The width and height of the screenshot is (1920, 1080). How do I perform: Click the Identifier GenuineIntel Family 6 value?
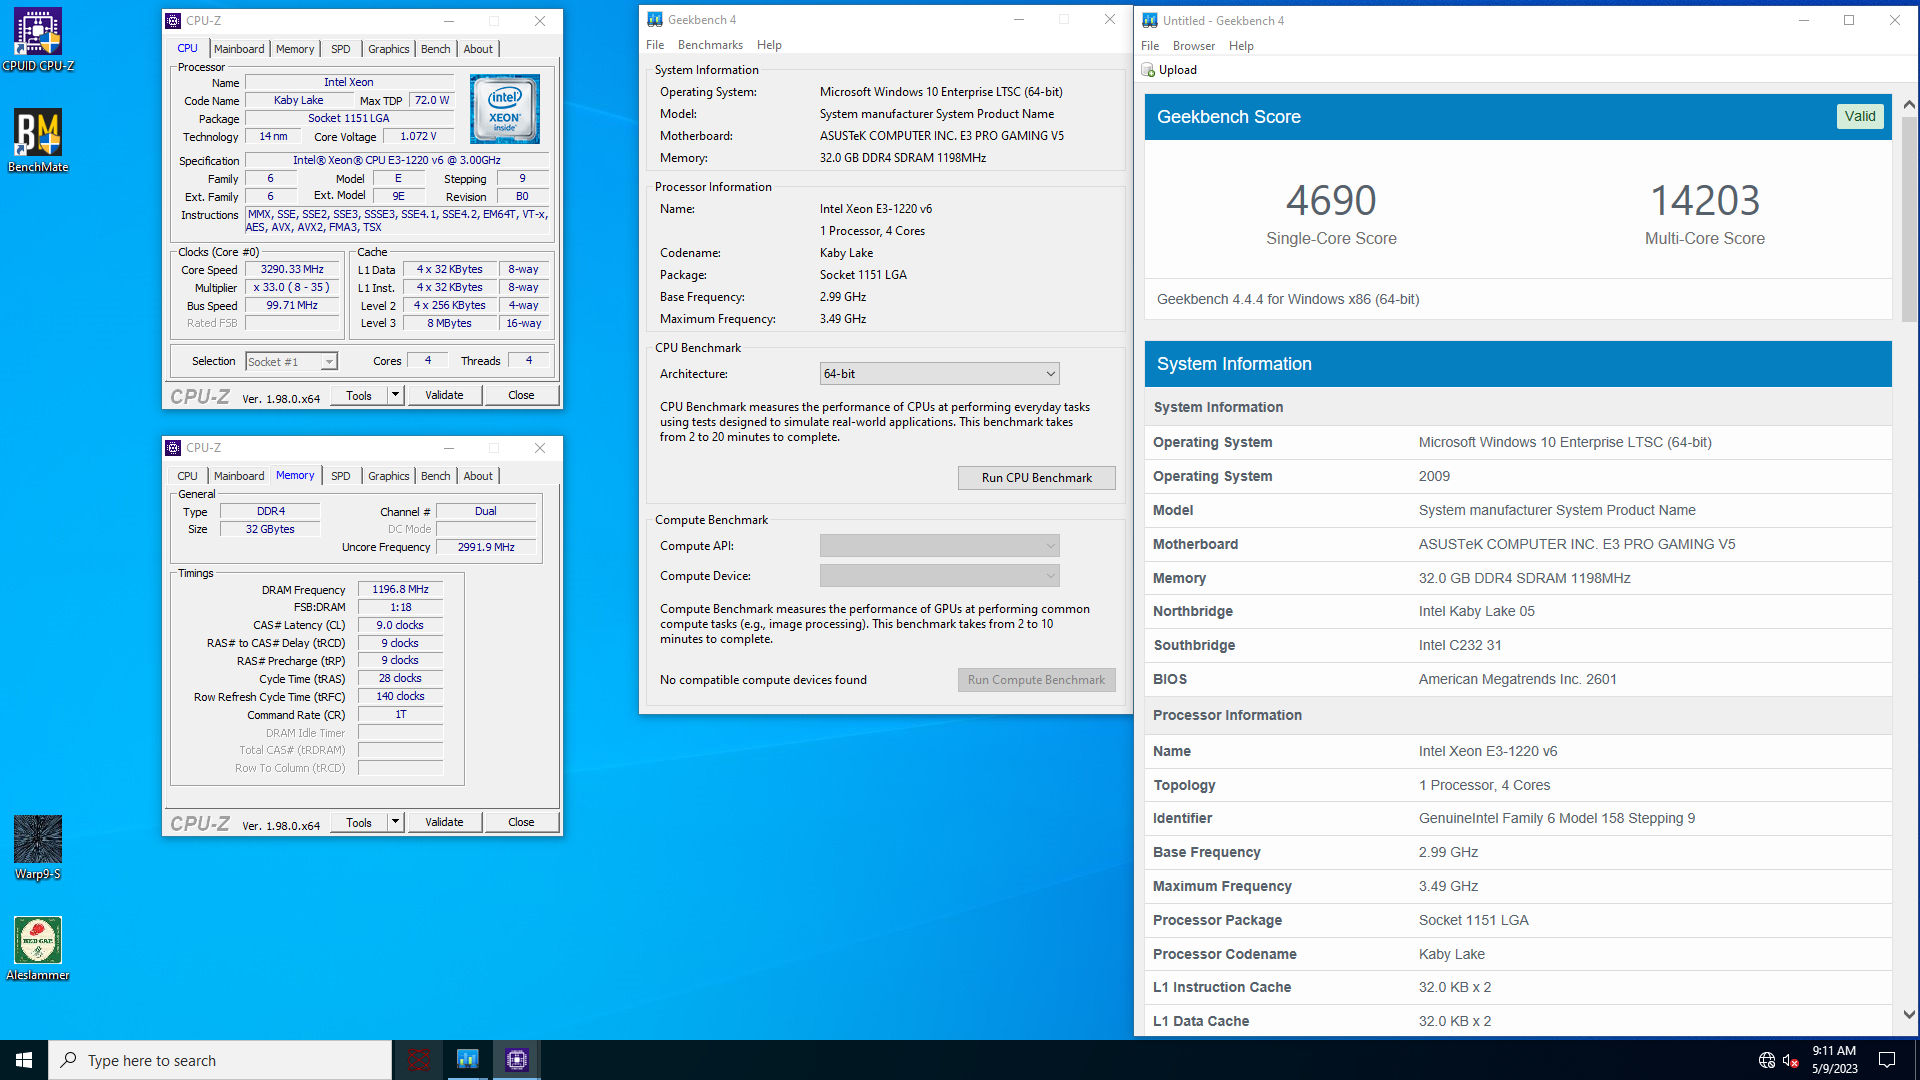(1556, 819)
